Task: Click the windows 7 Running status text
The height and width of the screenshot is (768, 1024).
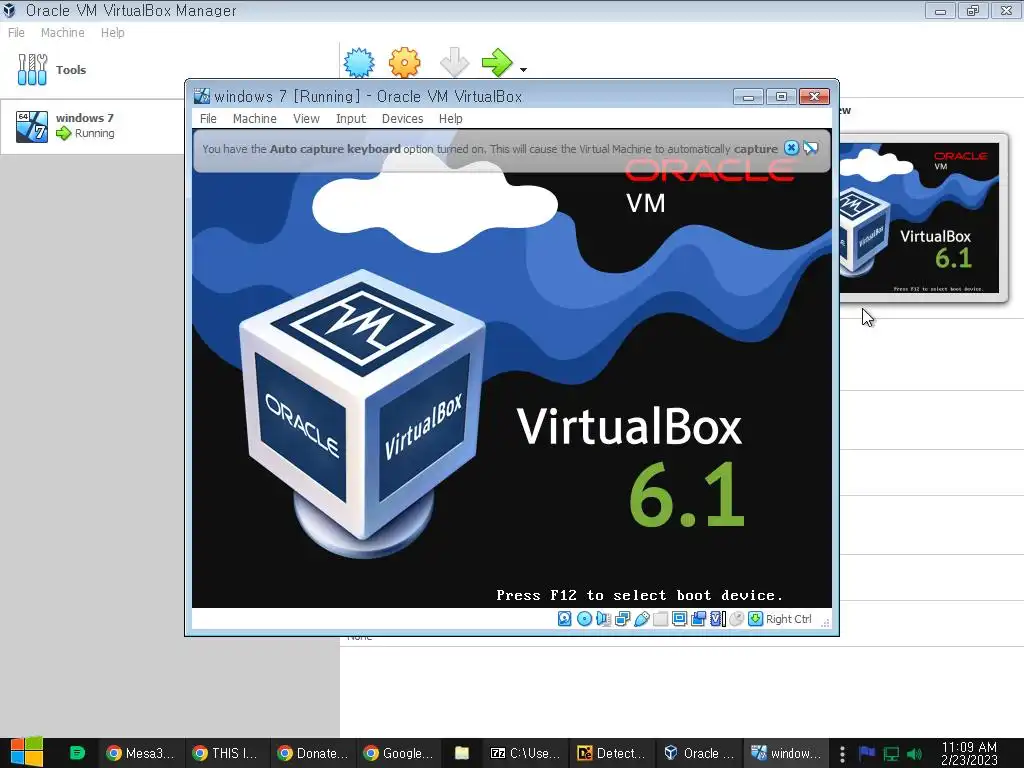Action: (94, 133)
